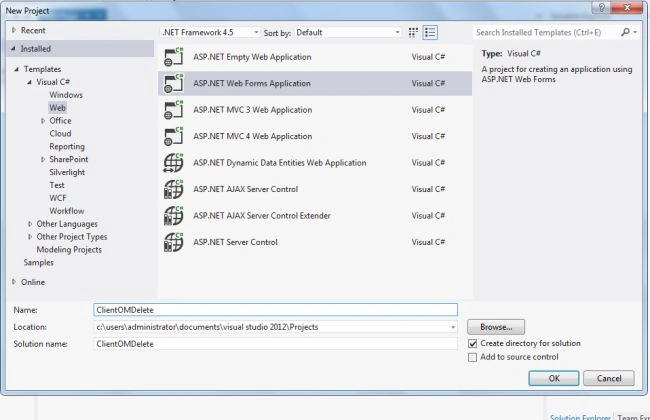This screenshot has width=650, height=420.
Task: Select the WCF template category
Action: click(58, 198)
